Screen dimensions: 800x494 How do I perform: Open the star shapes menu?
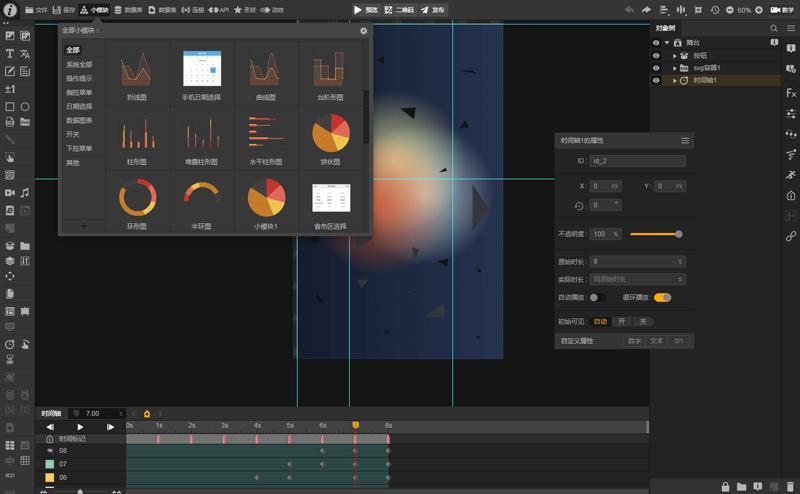click(244, 10)
